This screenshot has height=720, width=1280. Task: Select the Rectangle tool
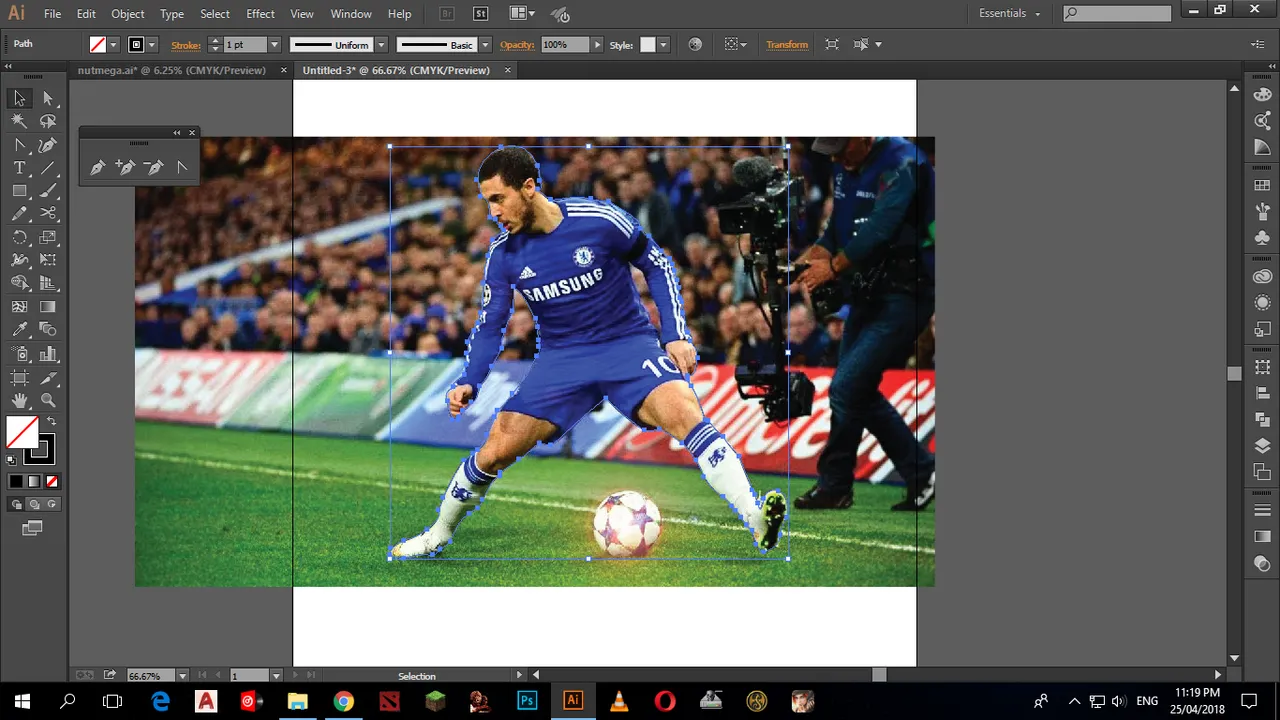pyautogui.click(x=19, y=191)
